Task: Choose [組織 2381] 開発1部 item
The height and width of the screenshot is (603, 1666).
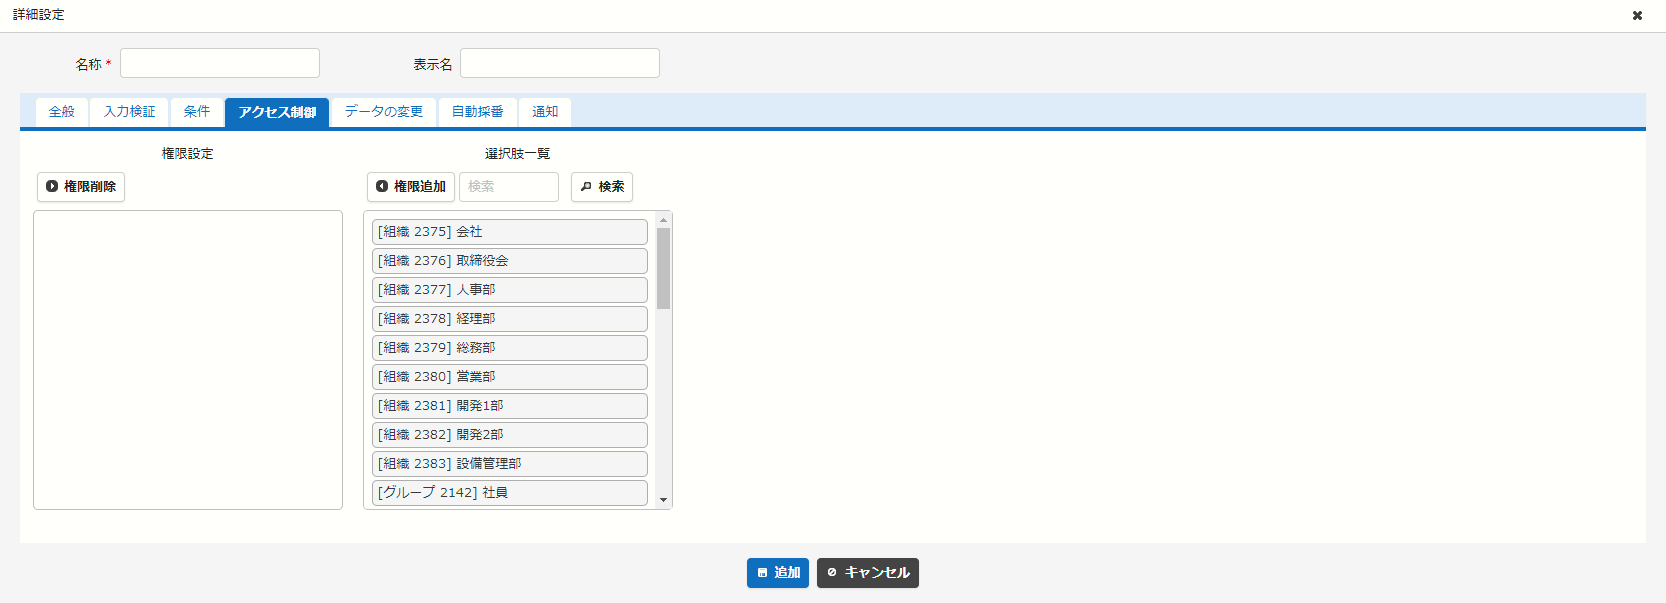Action: (510, 406)
